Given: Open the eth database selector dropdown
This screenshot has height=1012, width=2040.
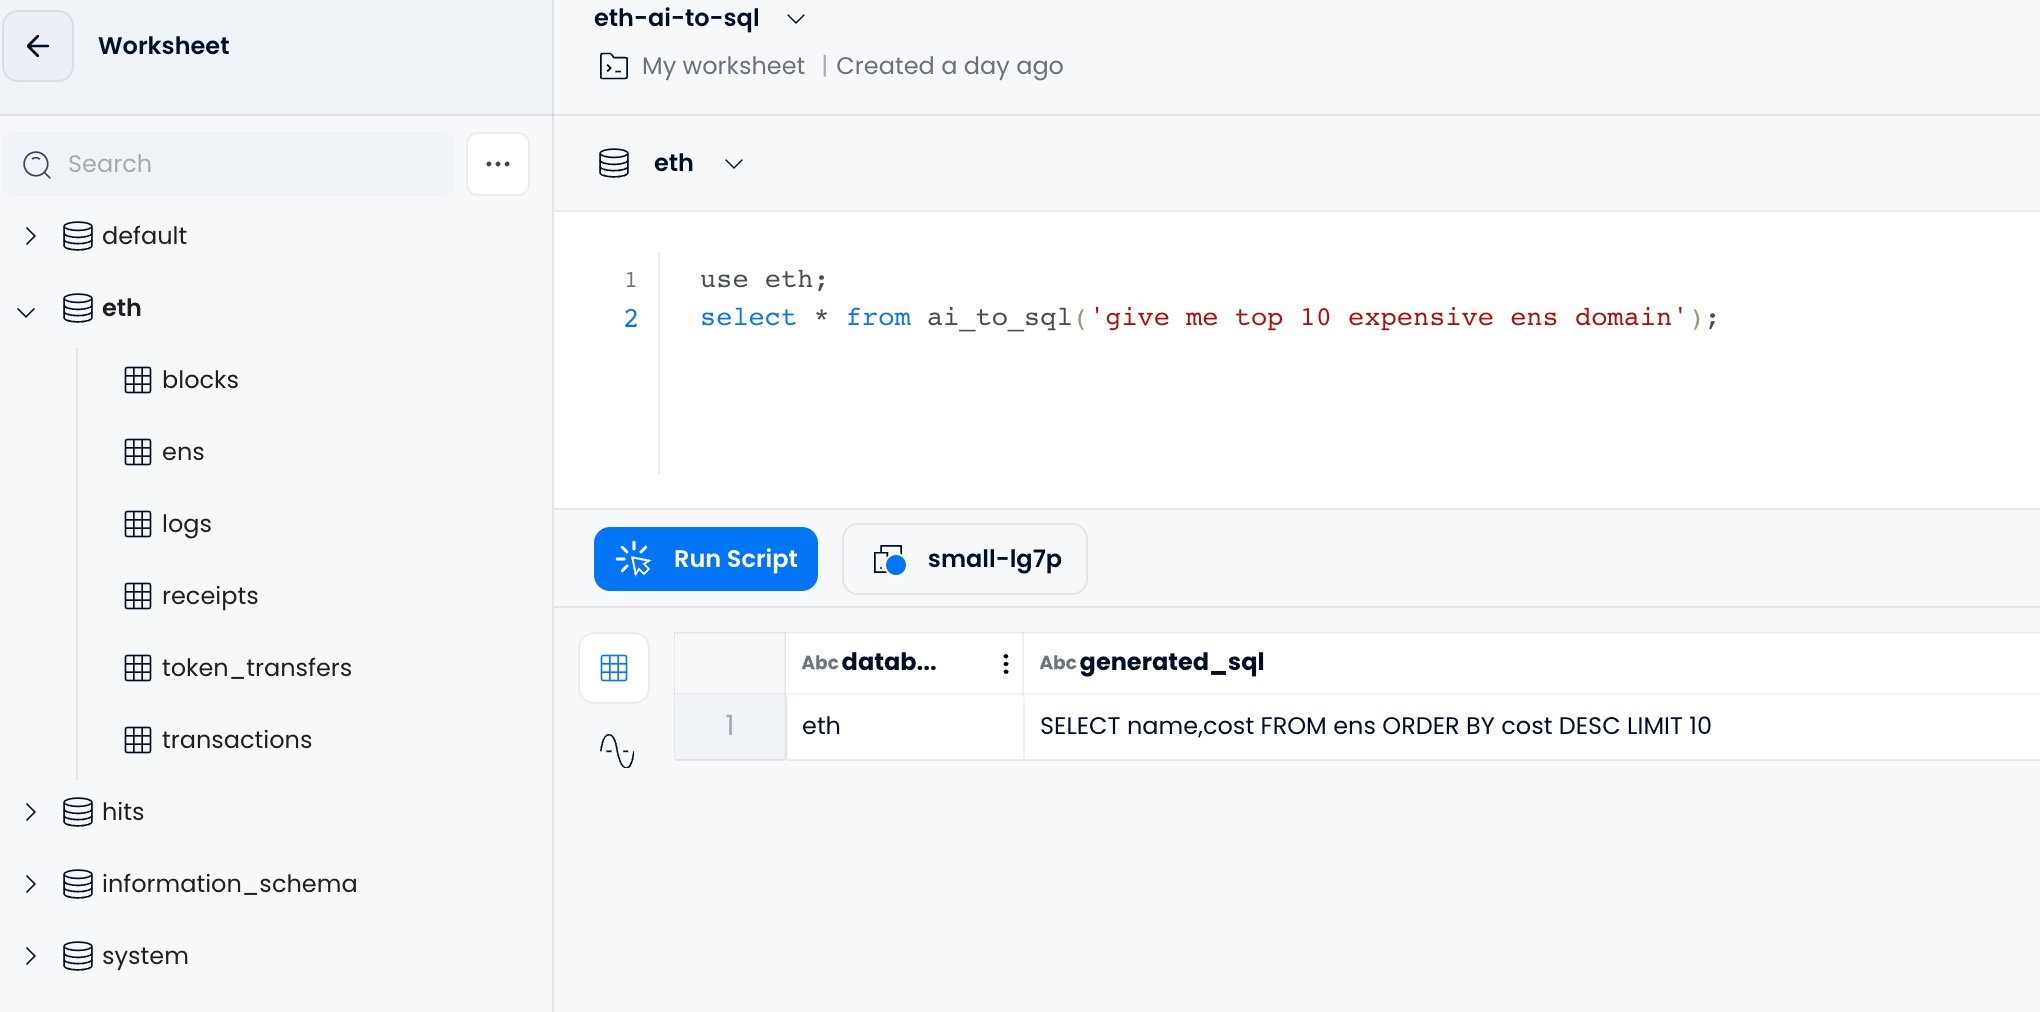Looking at the screenshot, I should click(733, 164).
